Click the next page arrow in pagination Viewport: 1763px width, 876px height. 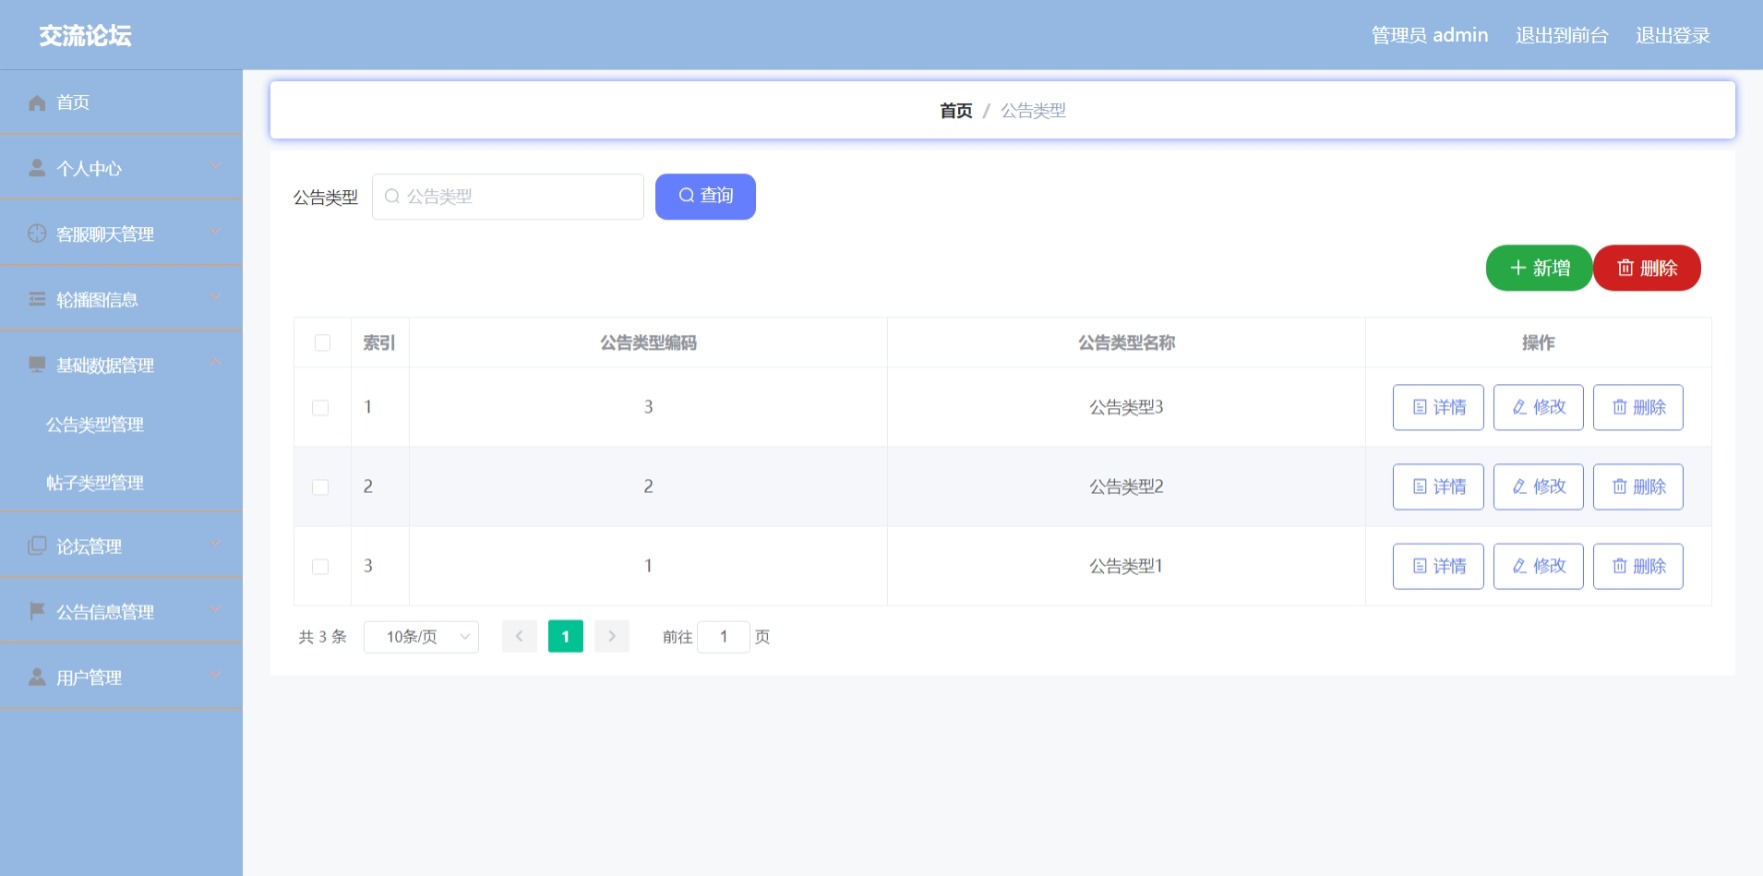point(612,636)
